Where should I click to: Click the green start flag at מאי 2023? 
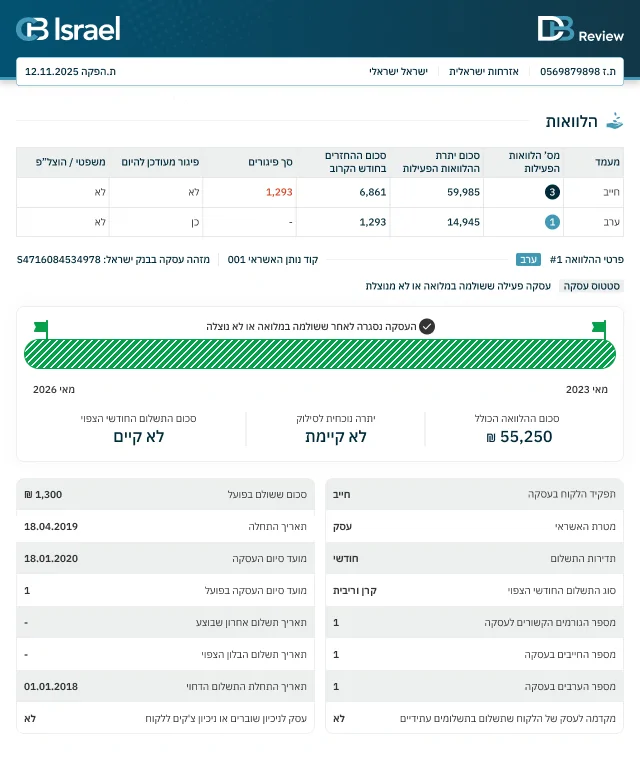[x=599, y=329]
